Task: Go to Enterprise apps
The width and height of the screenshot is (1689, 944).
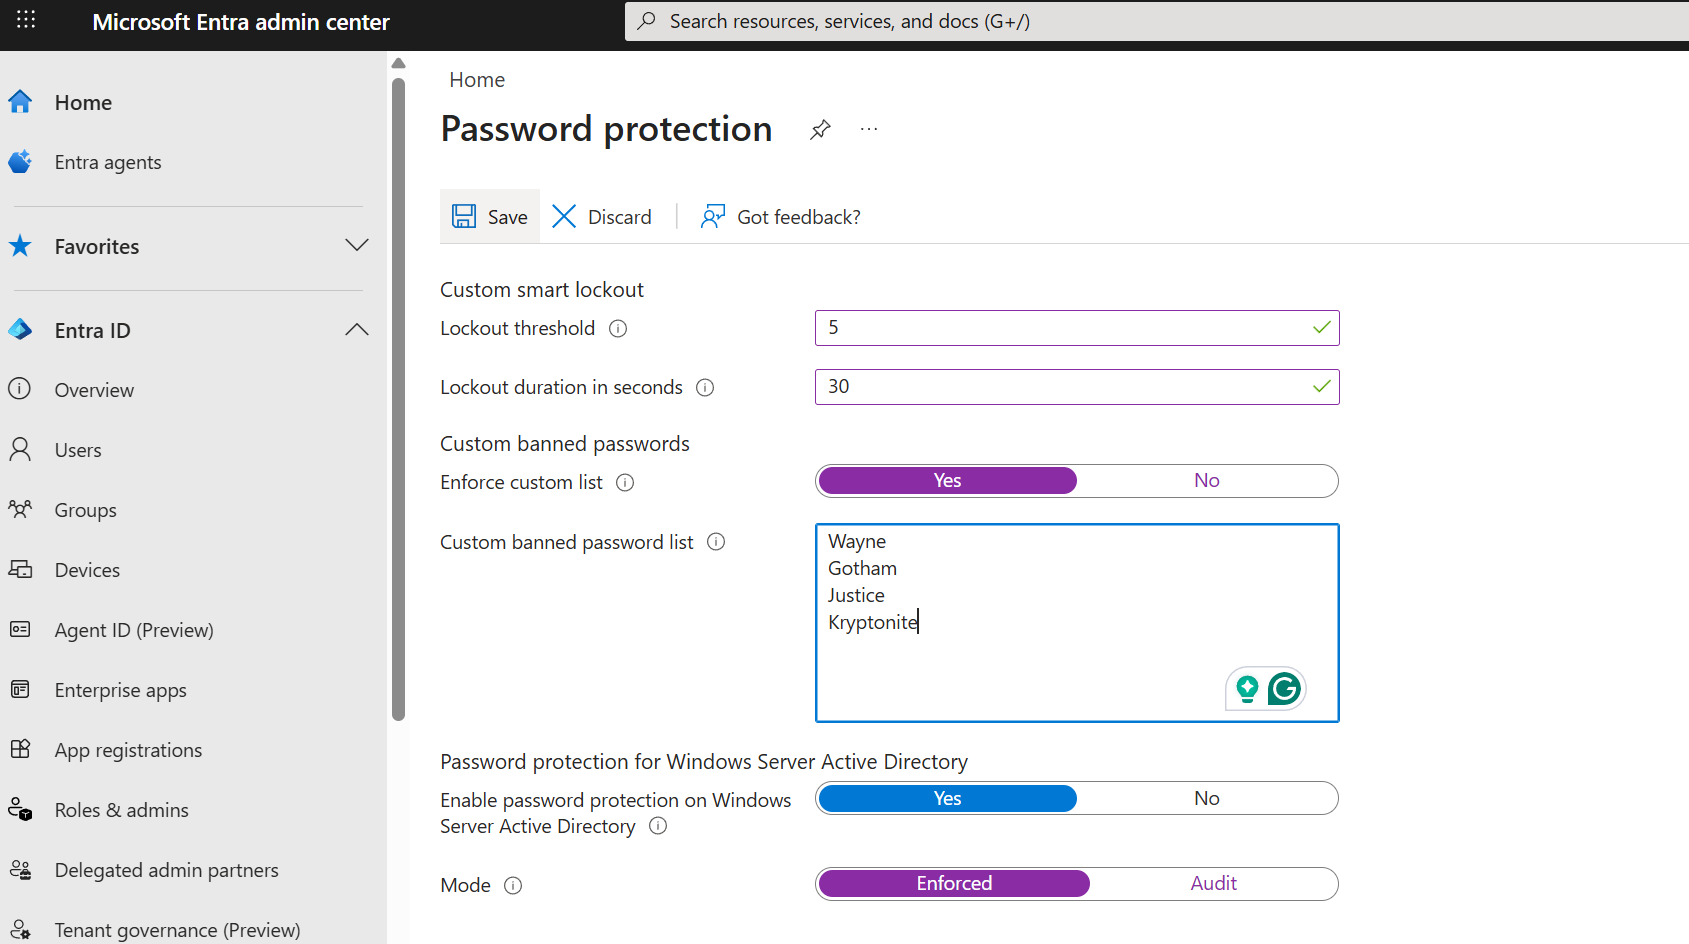Action: click(120, 690)
